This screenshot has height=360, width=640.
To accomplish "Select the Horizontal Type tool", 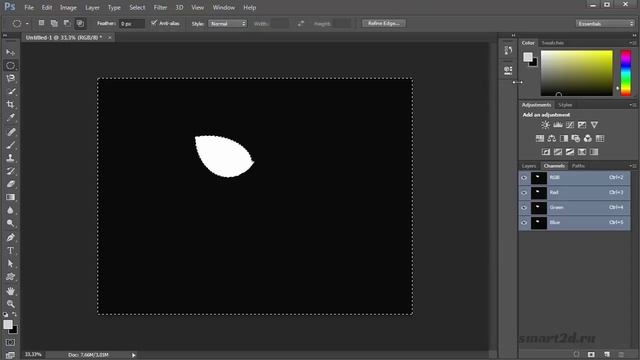I will coord(11,251).
